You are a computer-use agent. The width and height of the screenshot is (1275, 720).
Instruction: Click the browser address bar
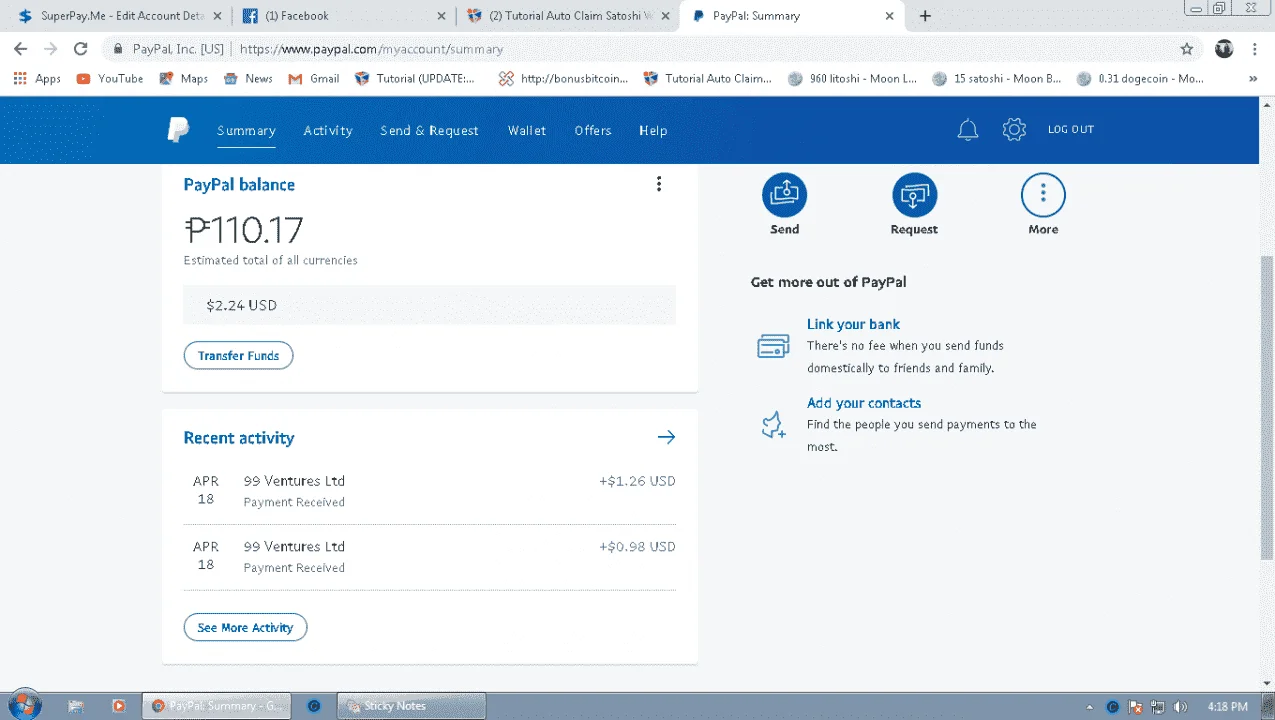tap(640, 49)
